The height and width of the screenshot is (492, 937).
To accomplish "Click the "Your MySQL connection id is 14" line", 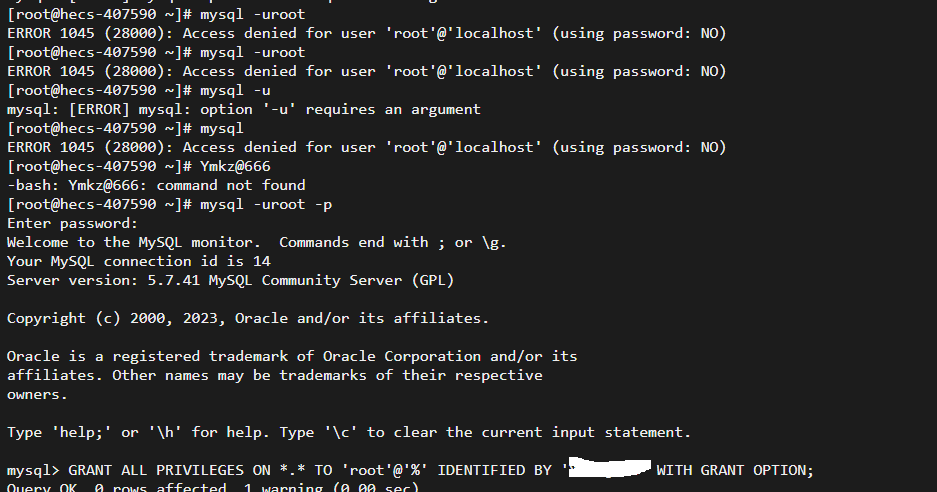I will (x=139, y=261).
